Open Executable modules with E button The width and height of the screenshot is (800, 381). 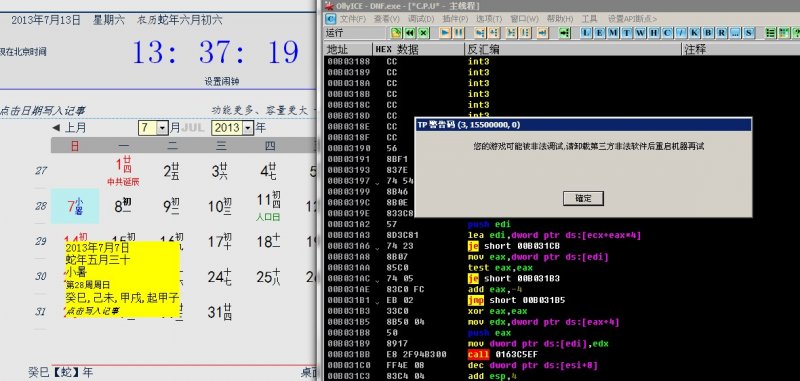(599, 33)
